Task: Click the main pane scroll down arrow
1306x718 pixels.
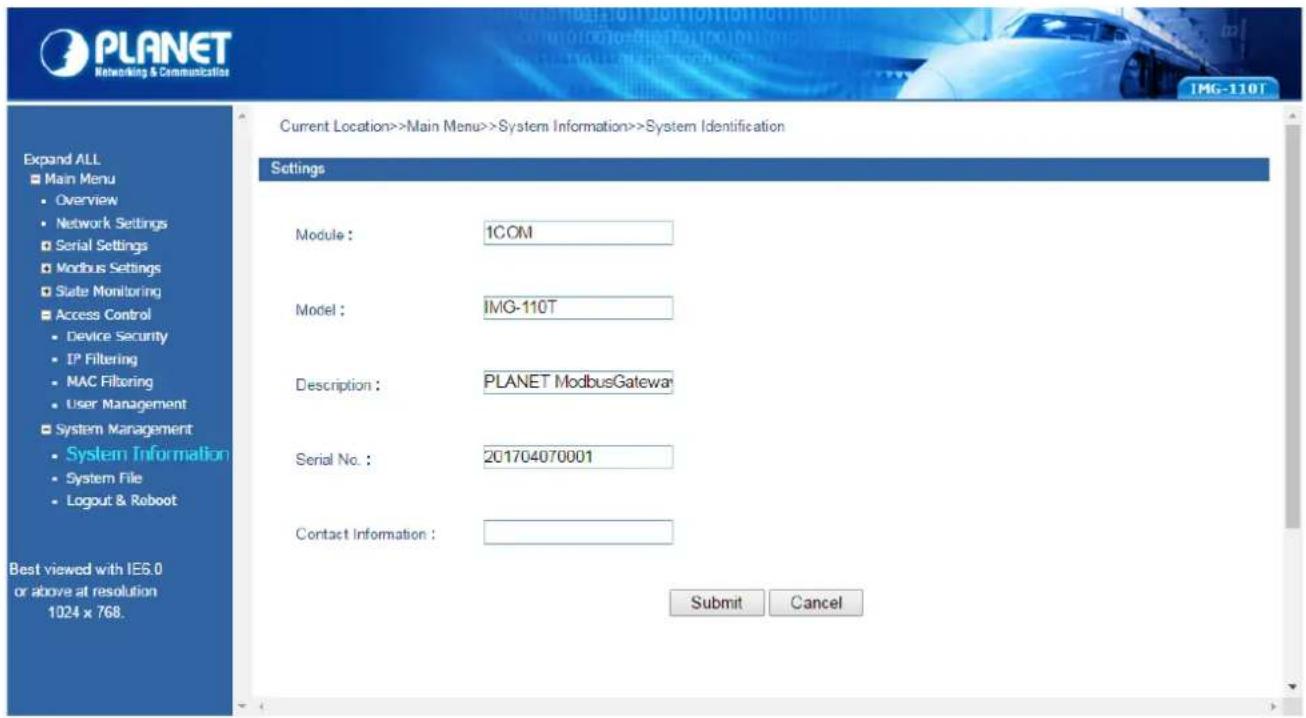Action: point(1291,687)
